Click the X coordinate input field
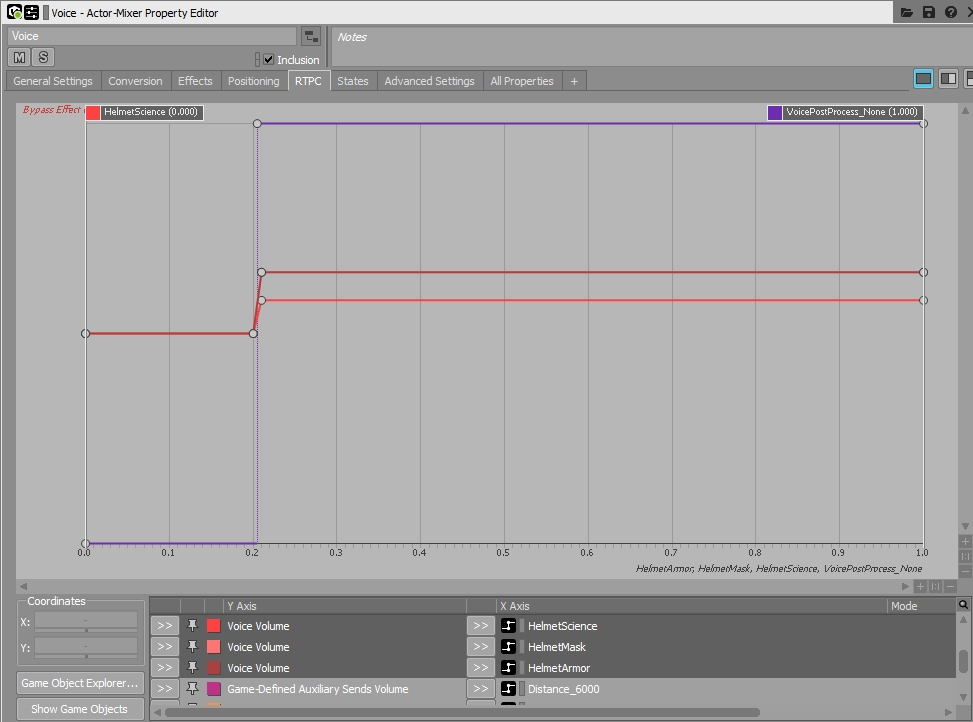This screenshot has height=722, width=973. coord(86,621)
